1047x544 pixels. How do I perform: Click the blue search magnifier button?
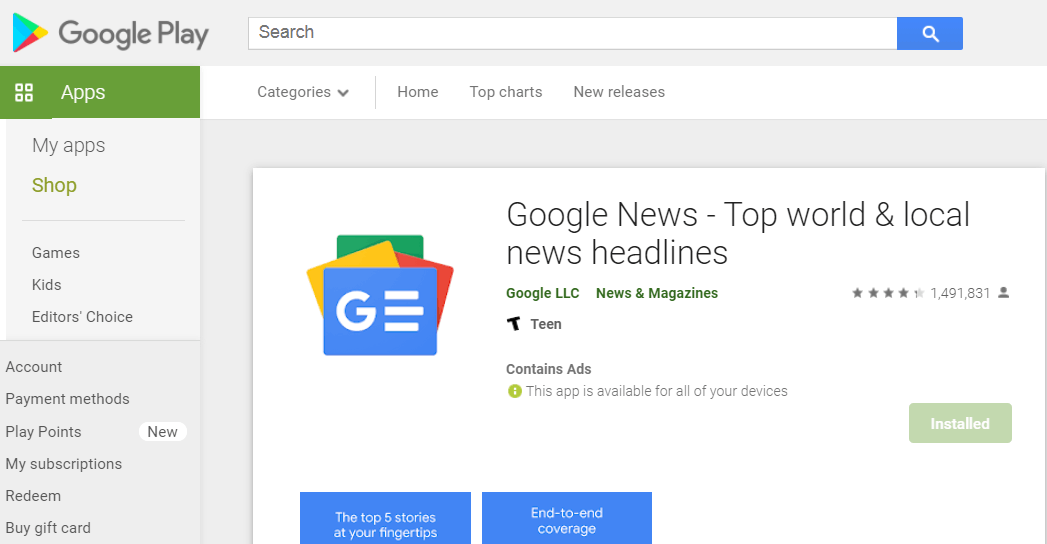coord(929,33)
